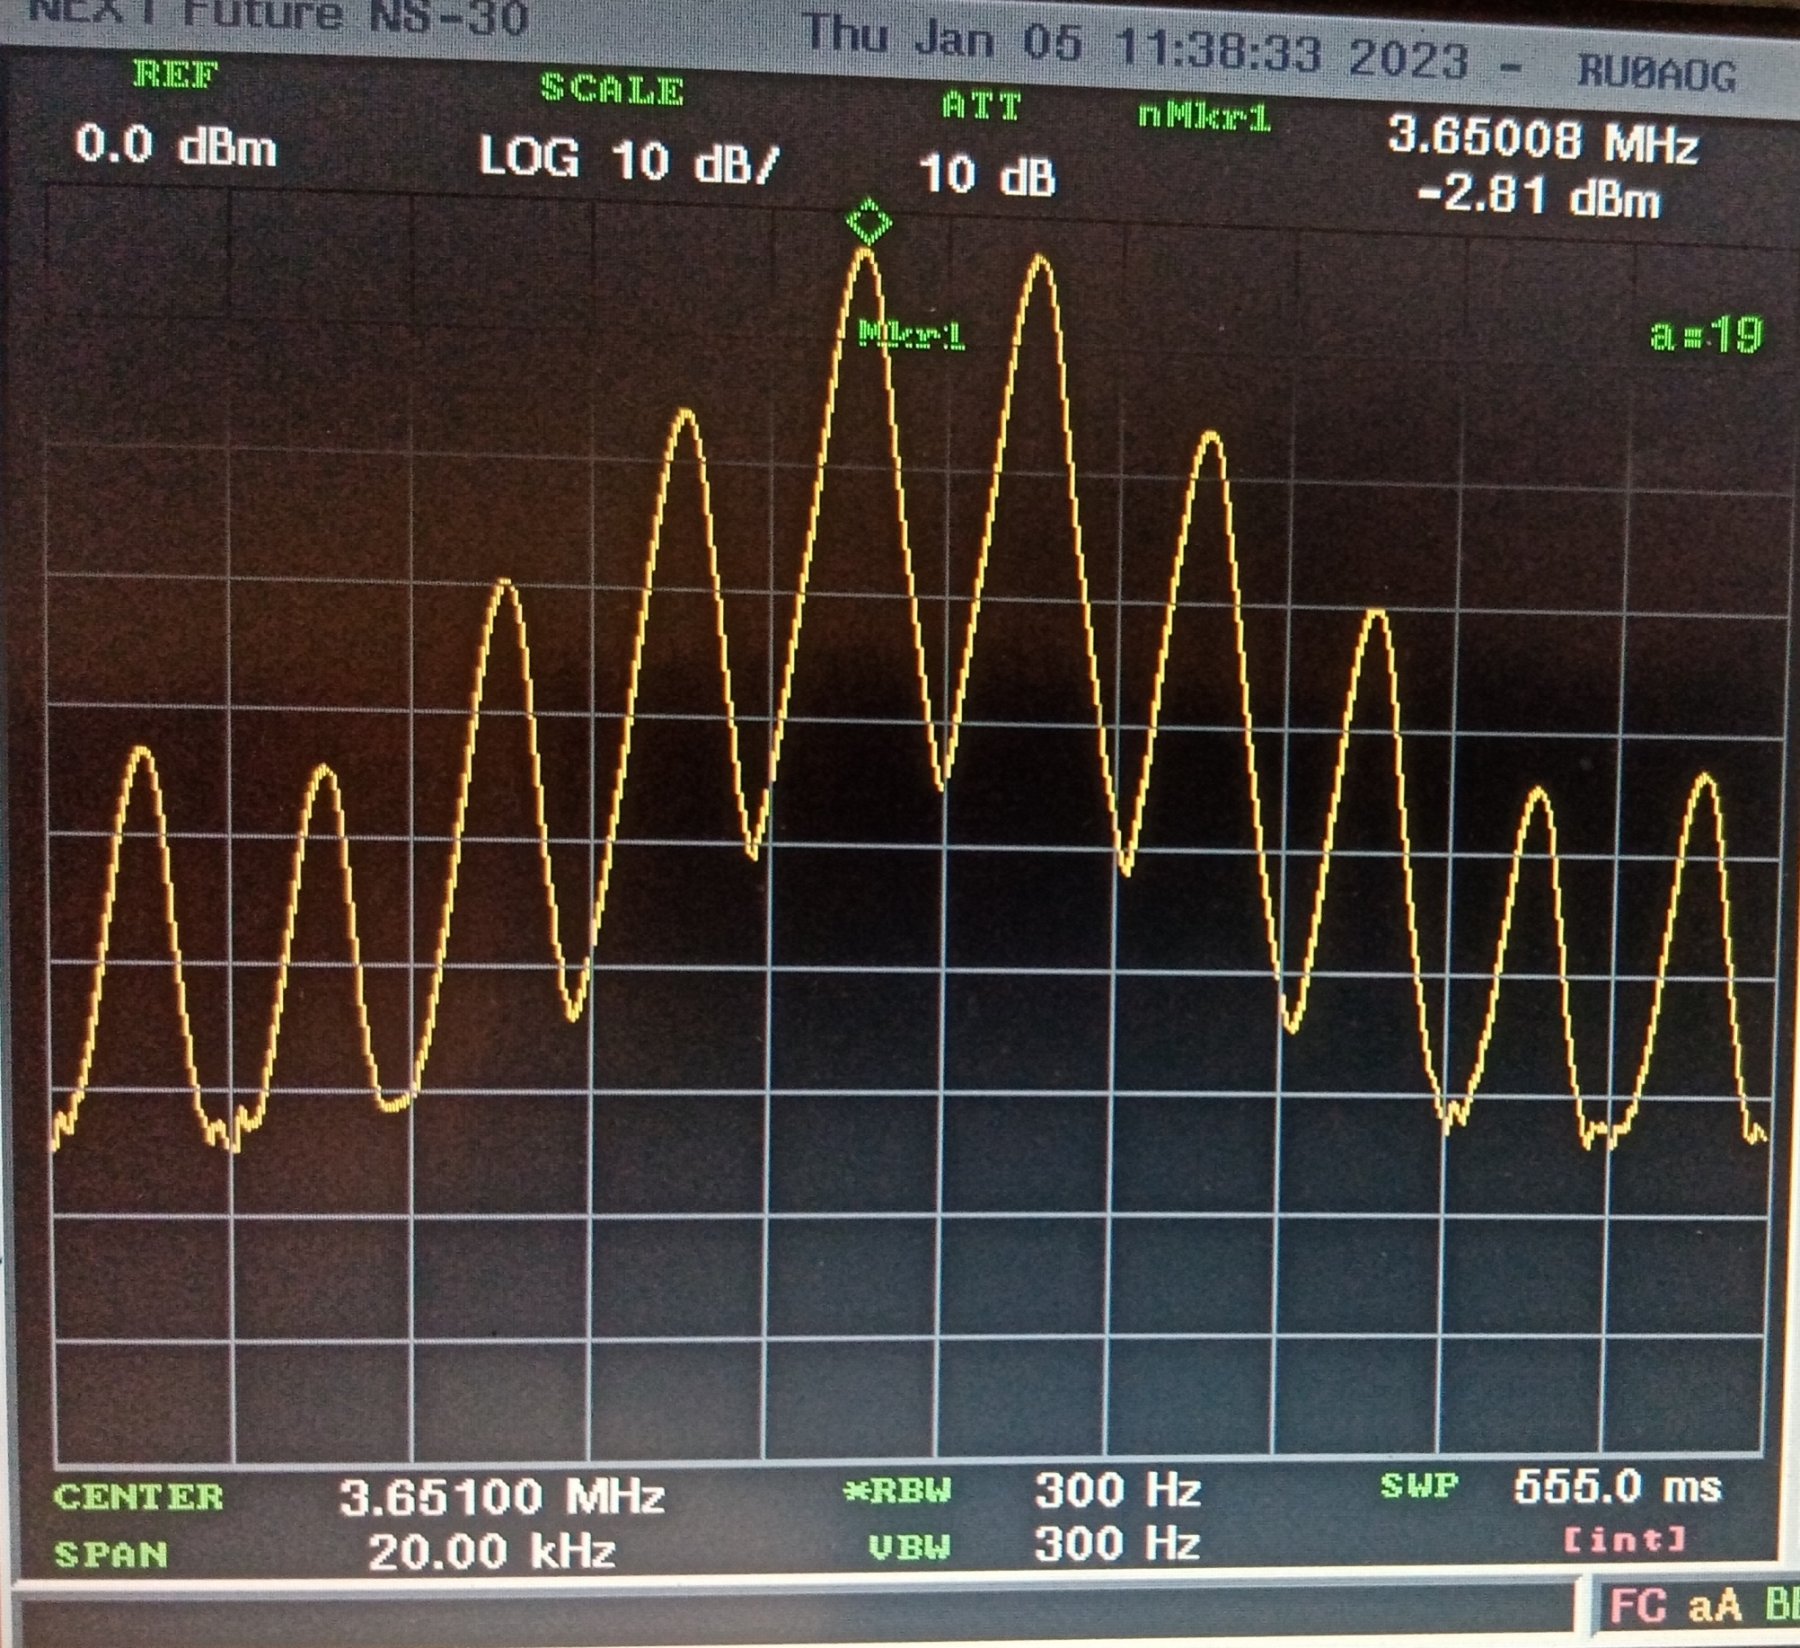Select the REF label
The height and width of the screenshot is (1648, 1800).
[175, 75]
